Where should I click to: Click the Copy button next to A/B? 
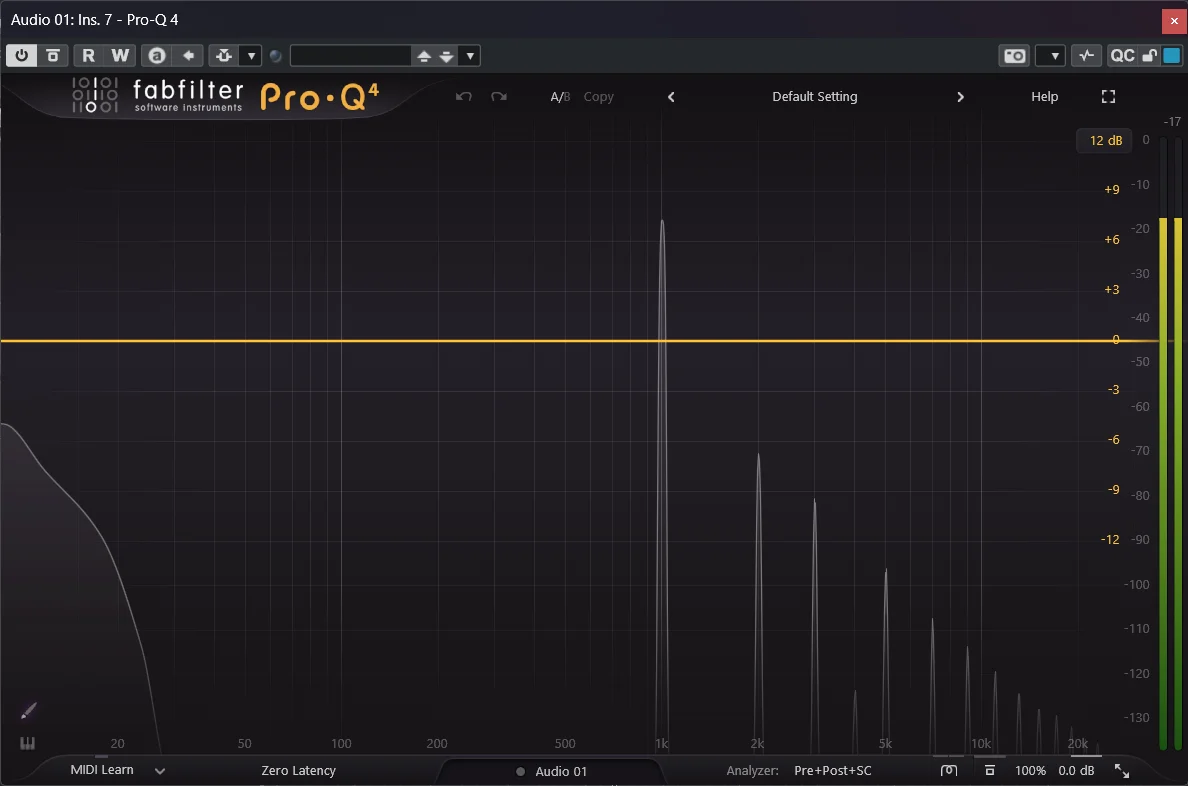tap(599, 96)
